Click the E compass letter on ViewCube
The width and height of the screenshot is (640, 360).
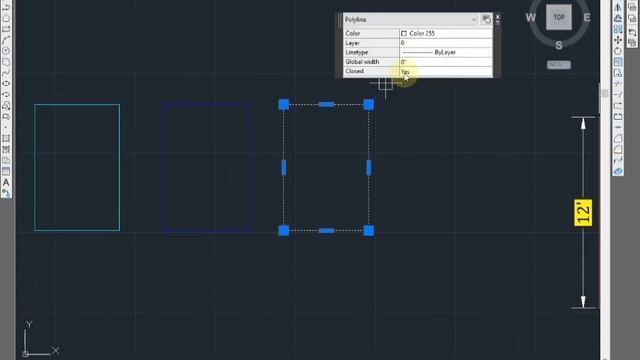(x=587, y=18)
